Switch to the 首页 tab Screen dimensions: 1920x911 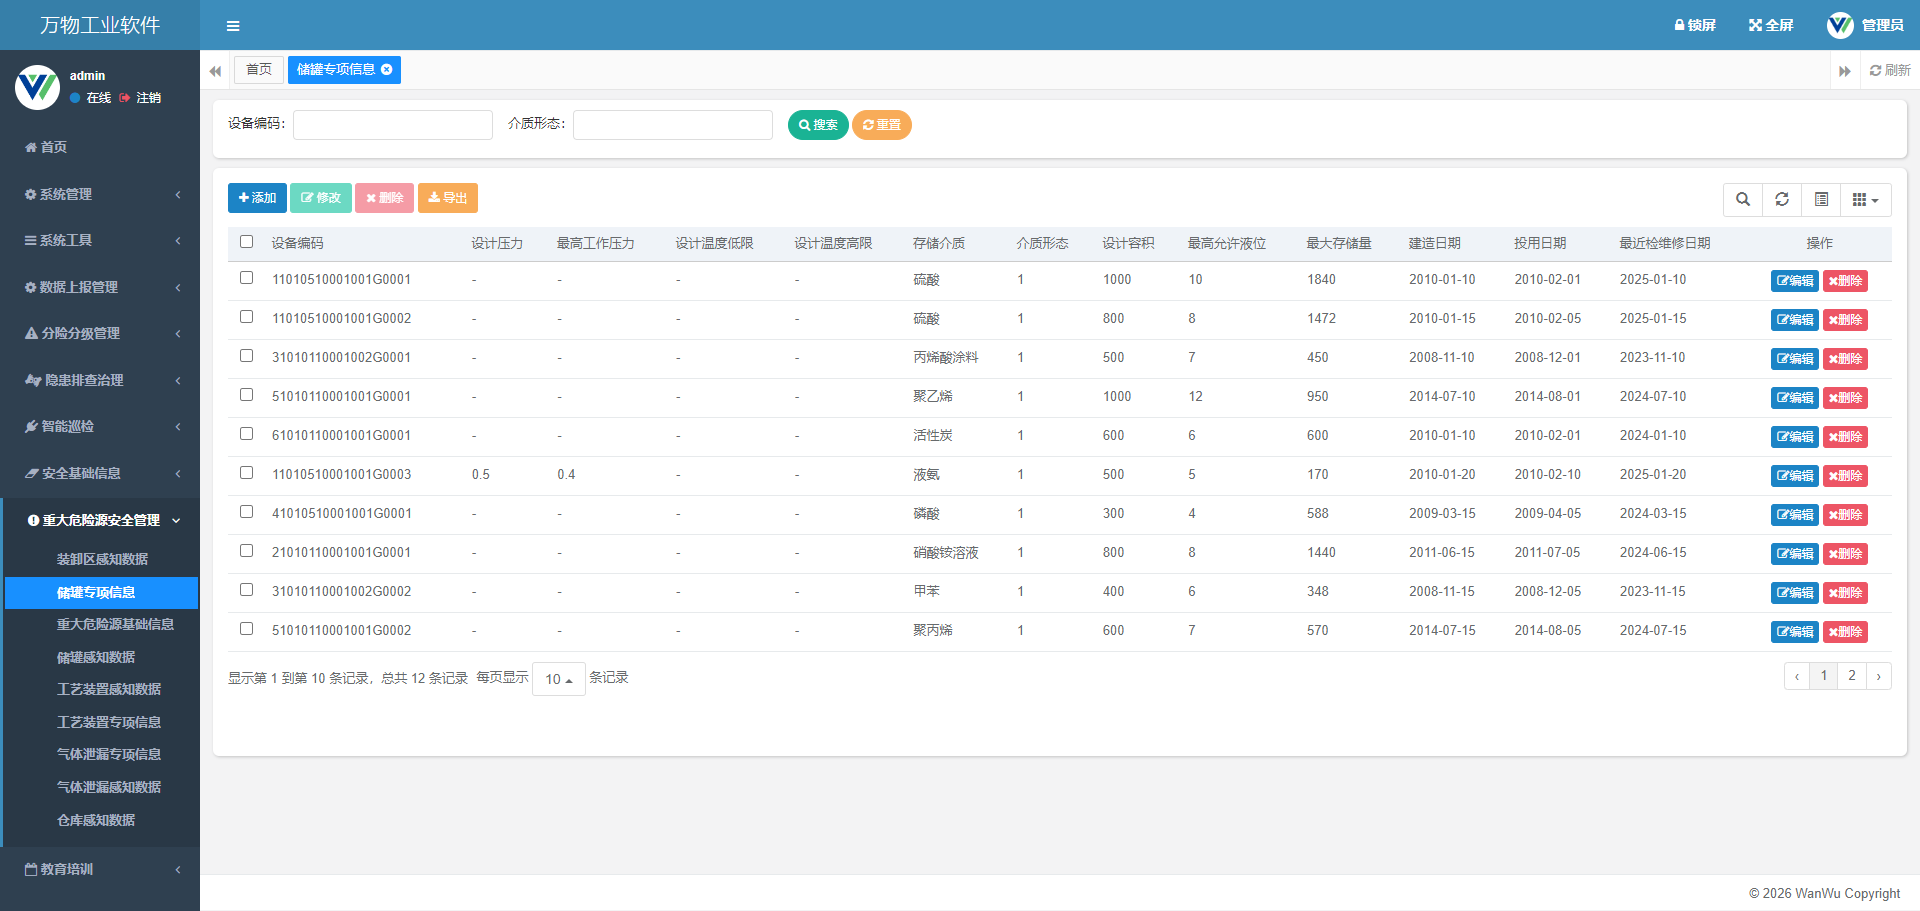click(x=259, y=70)
